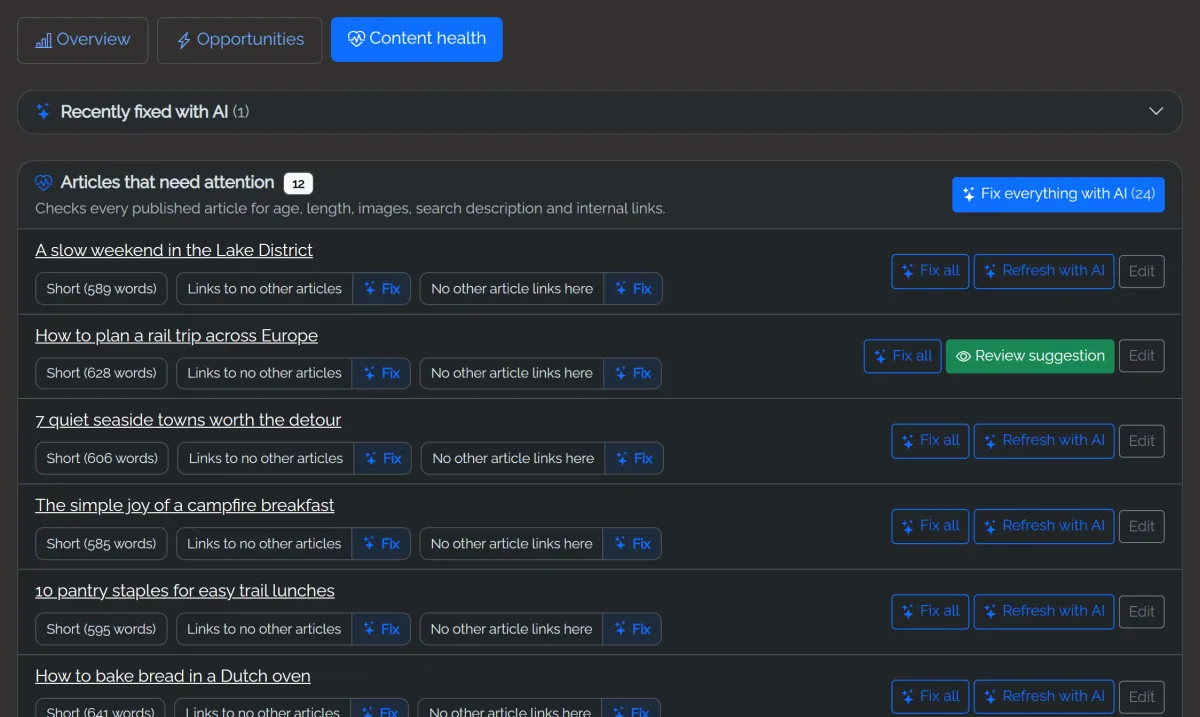Viewport: 1200px width, 717px height.
Task: Click 'Short (589 words)' tag
Action: [x=102, y=289]
